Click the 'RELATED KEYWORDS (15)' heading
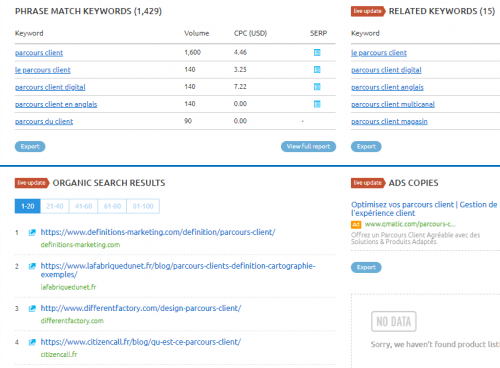Screen dimensions: 500x368 pos(441,11)
